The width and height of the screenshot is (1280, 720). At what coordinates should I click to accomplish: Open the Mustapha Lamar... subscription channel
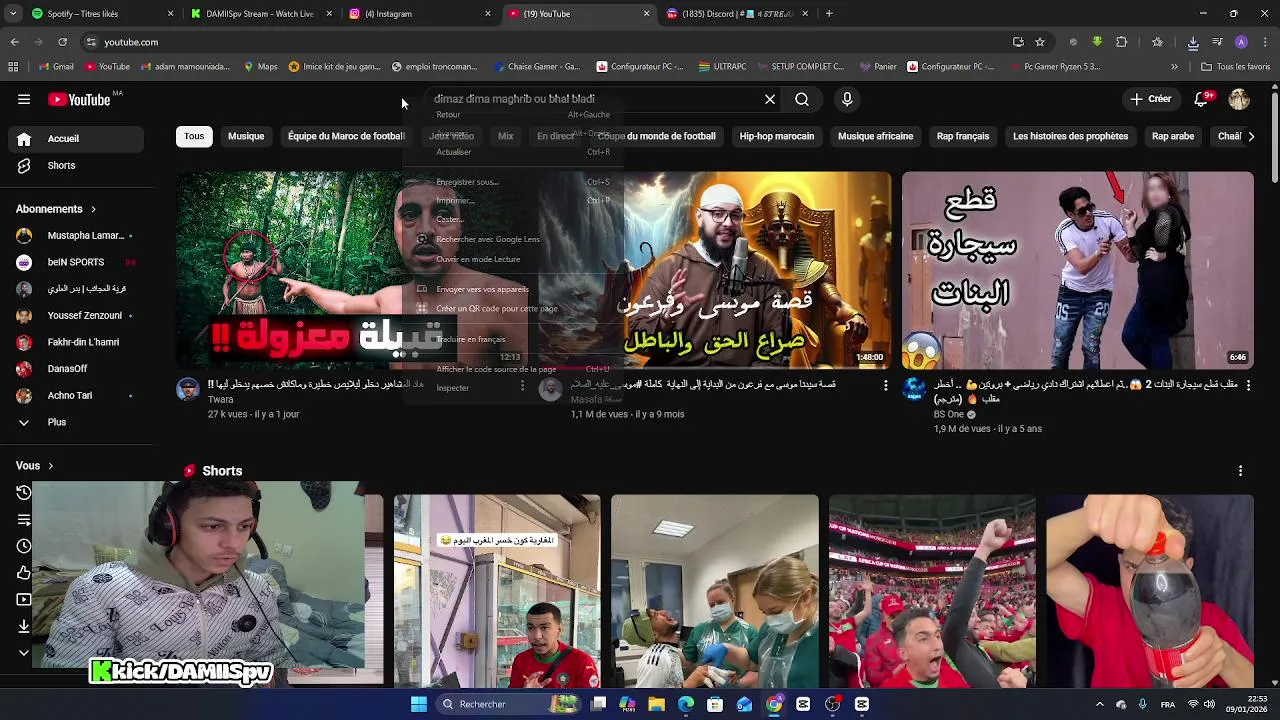tap(74, 235)
